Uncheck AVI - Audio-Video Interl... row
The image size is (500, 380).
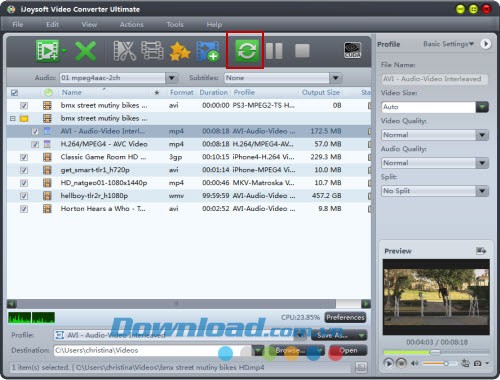pos(35,131)
